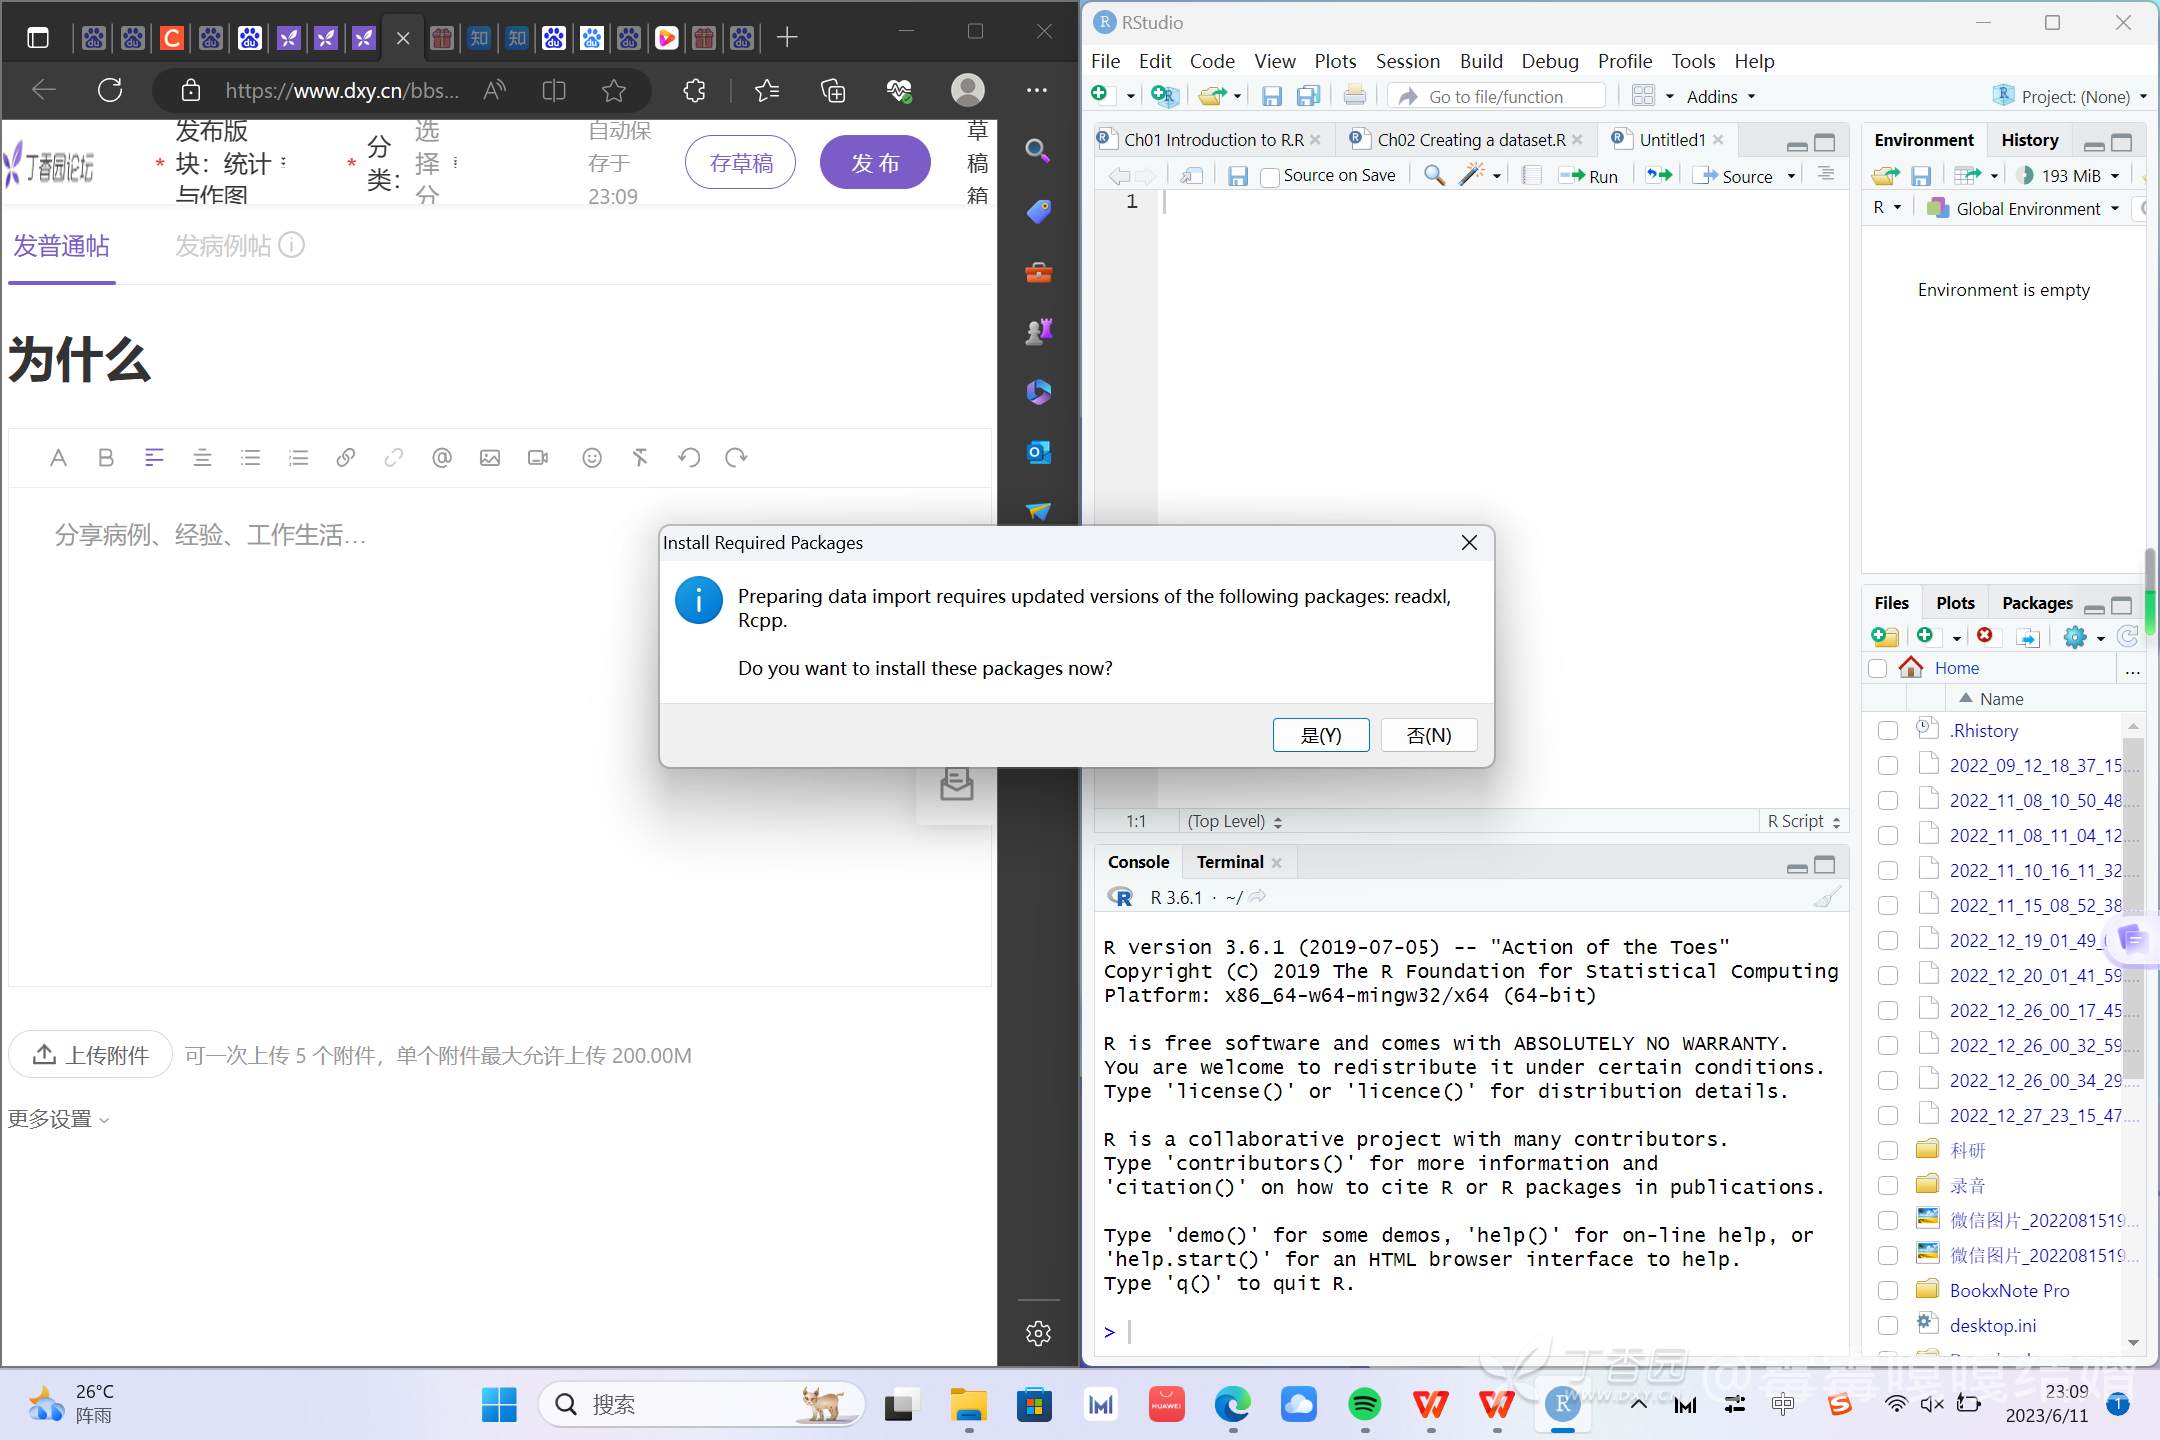Check the .Rhistory file checkbox
This screenshot has width=2160, height=1440.
click(x=1888, y=731)
